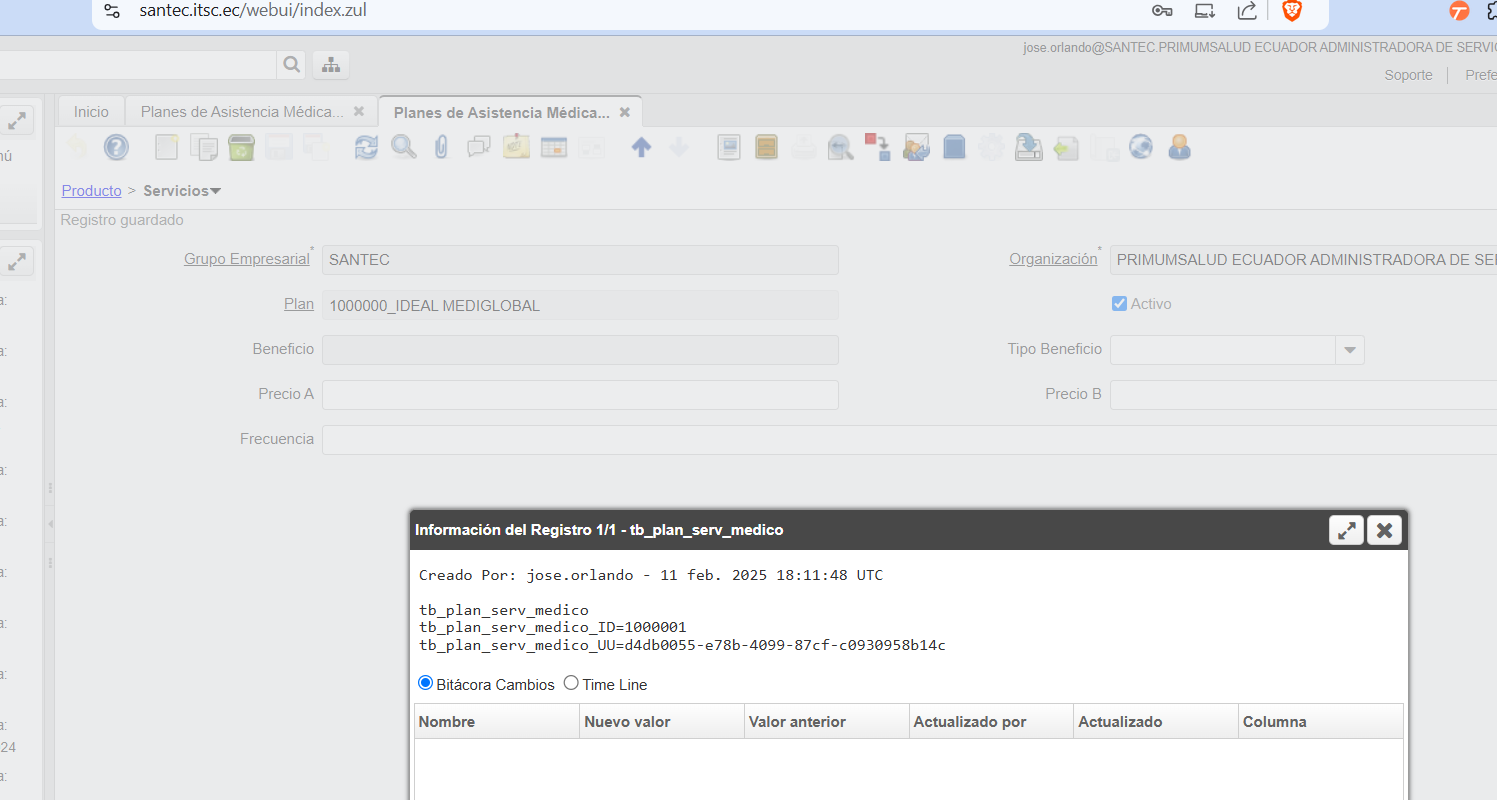1497x800 pixels.
Task: Open the Chat speech bubbles icon
Action: (479, 148)
